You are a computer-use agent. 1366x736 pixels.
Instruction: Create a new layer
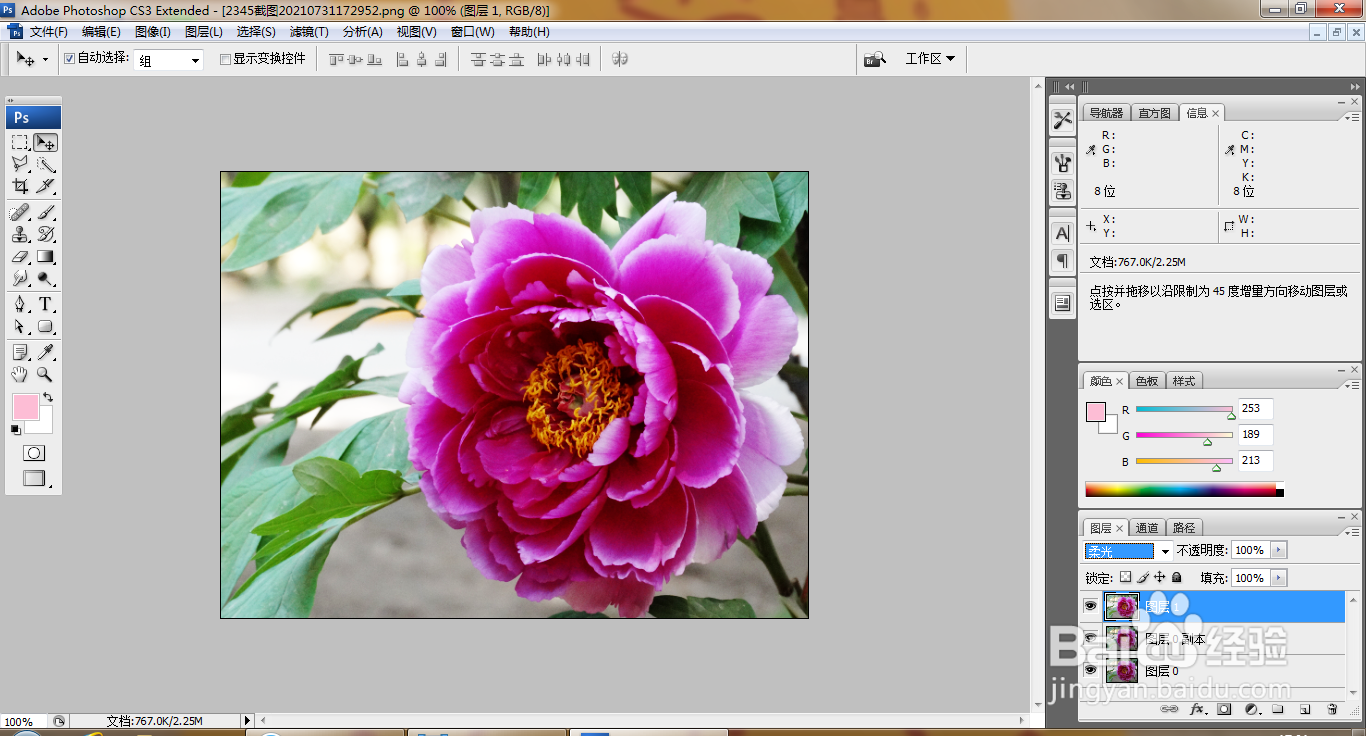coord(1305,709)
